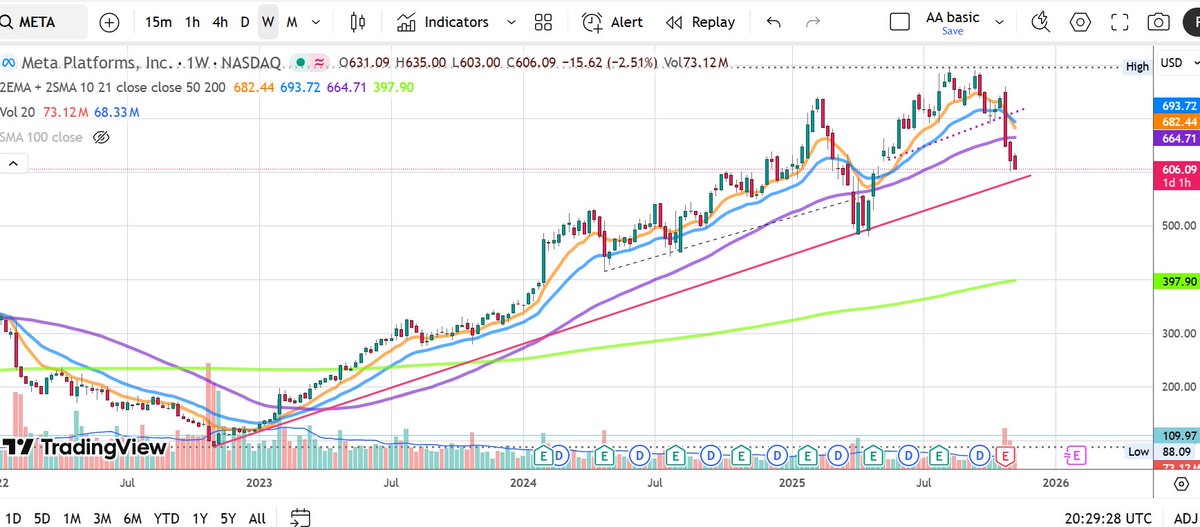Set the 1Y date range
1200x527 pixels.
(200, 517)
